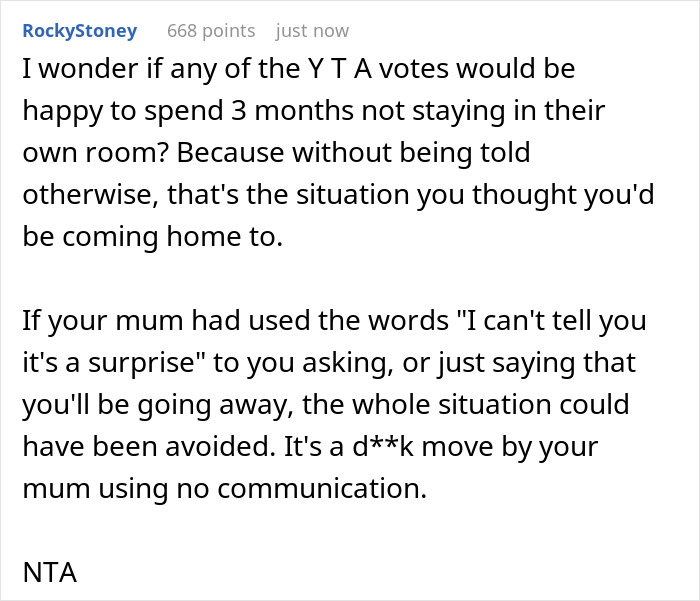Click the 668 points score
This screenshot has width=700, height=601.
211,31
